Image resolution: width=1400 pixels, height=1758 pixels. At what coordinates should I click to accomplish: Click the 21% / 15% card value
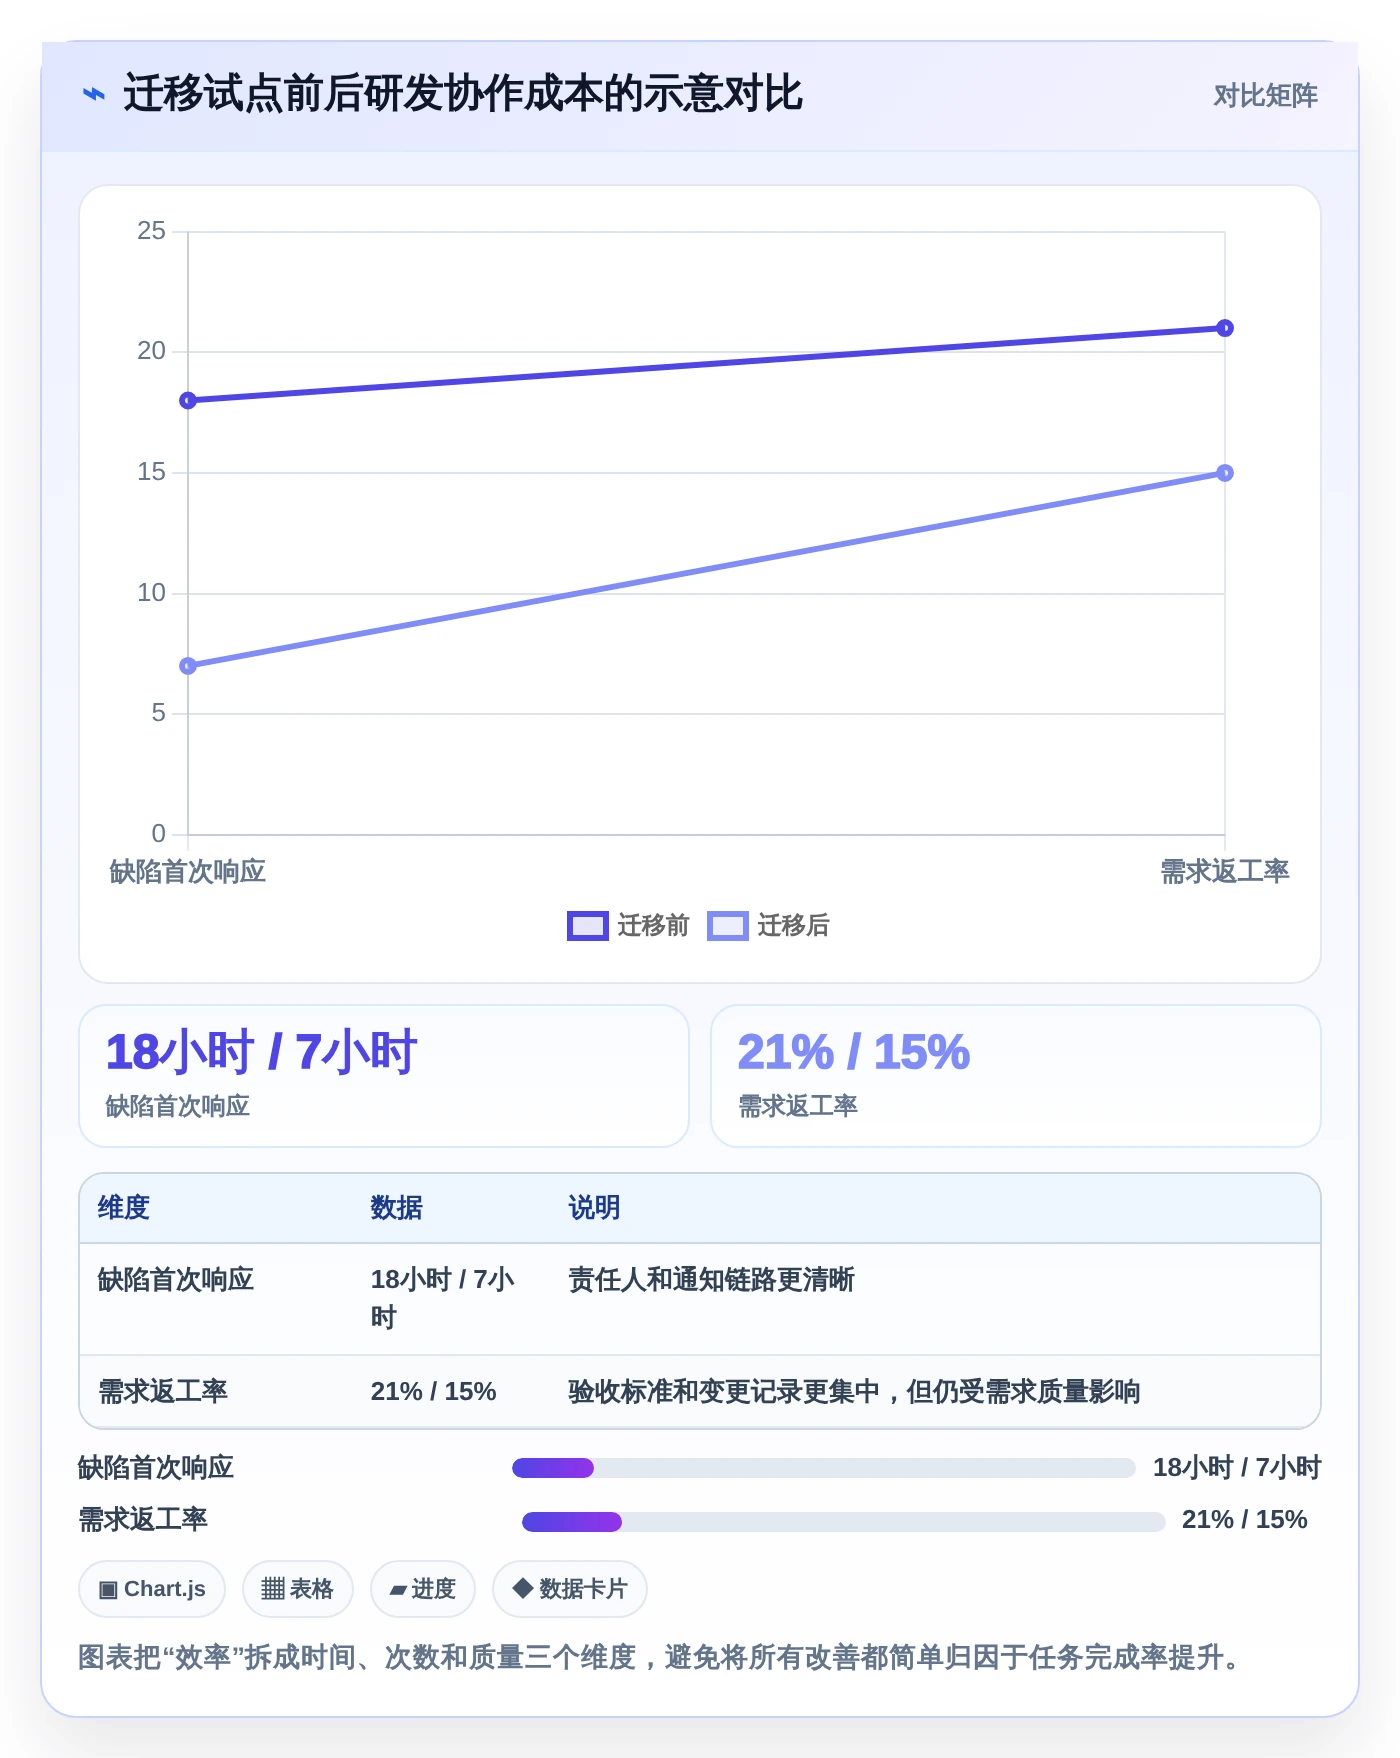853,1053
